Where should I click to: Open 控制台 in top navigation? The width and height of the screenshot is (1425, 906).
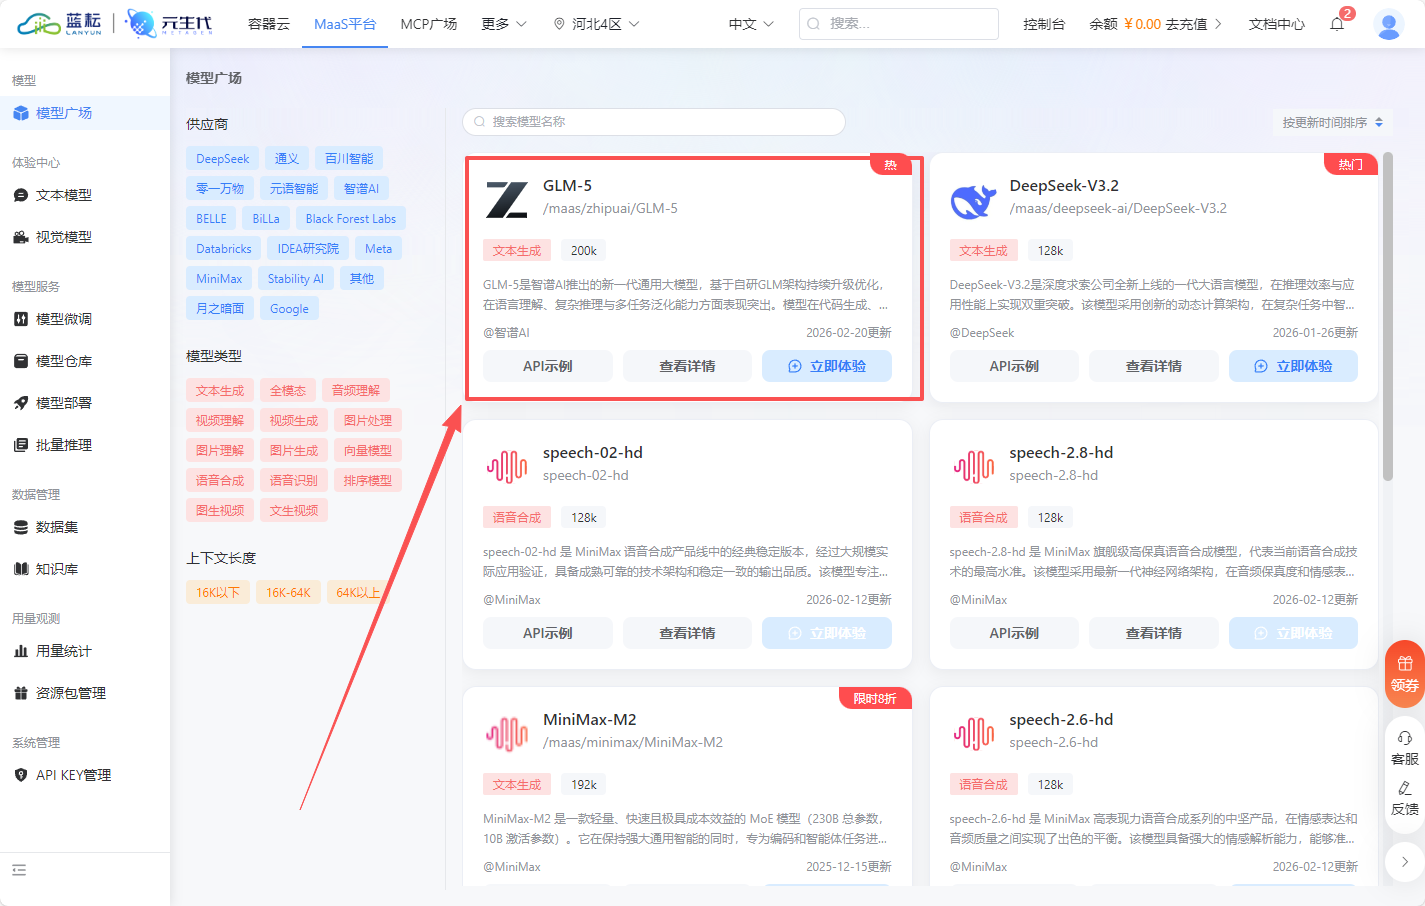[1044, 24]
